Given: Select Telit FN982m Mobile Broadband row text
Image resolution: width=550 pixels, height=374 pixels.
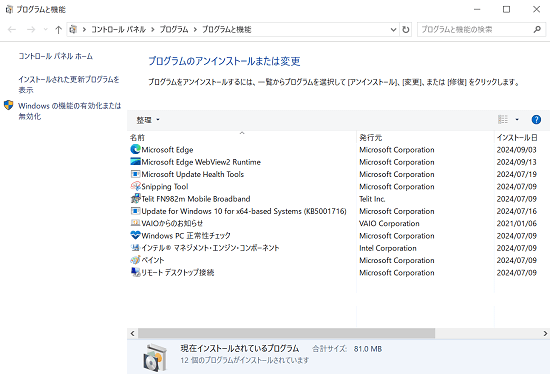Looking at the screenshot, I should coord(196,199).
